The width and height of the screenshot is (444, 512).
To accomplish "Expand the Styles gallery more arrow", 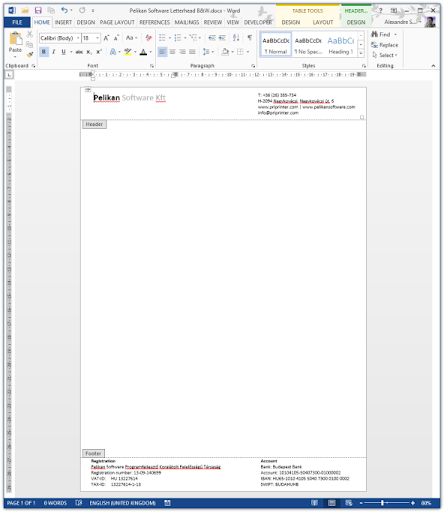I will [361, 53].
